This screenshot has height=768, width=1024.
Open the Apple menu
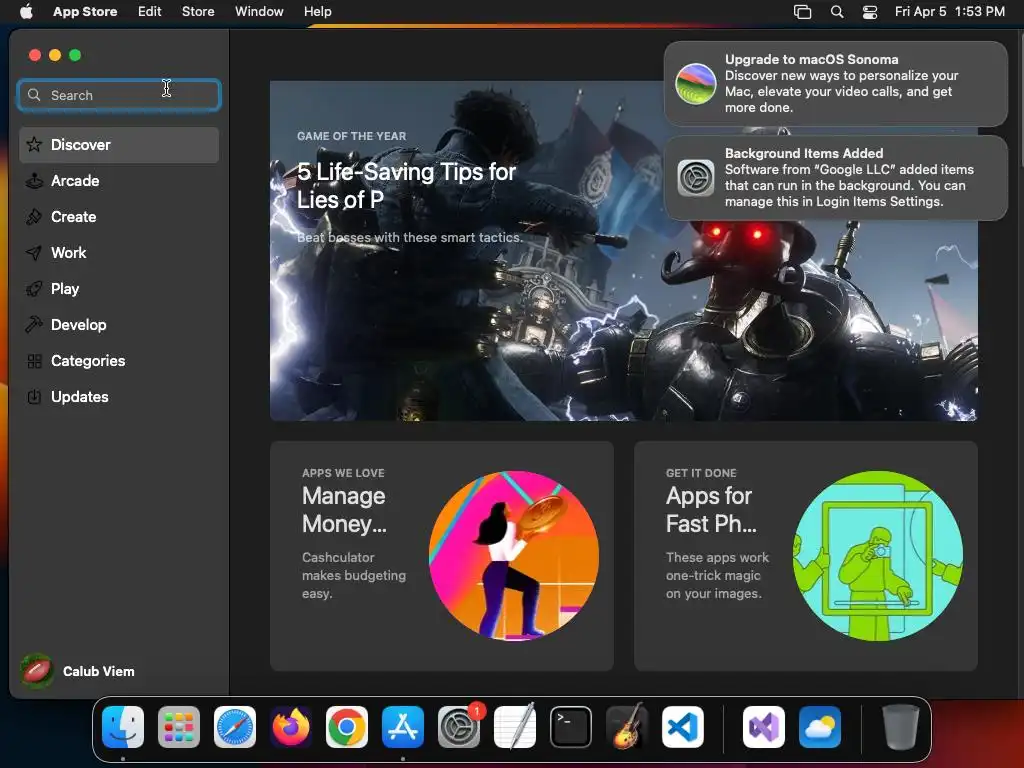(26, 11)
